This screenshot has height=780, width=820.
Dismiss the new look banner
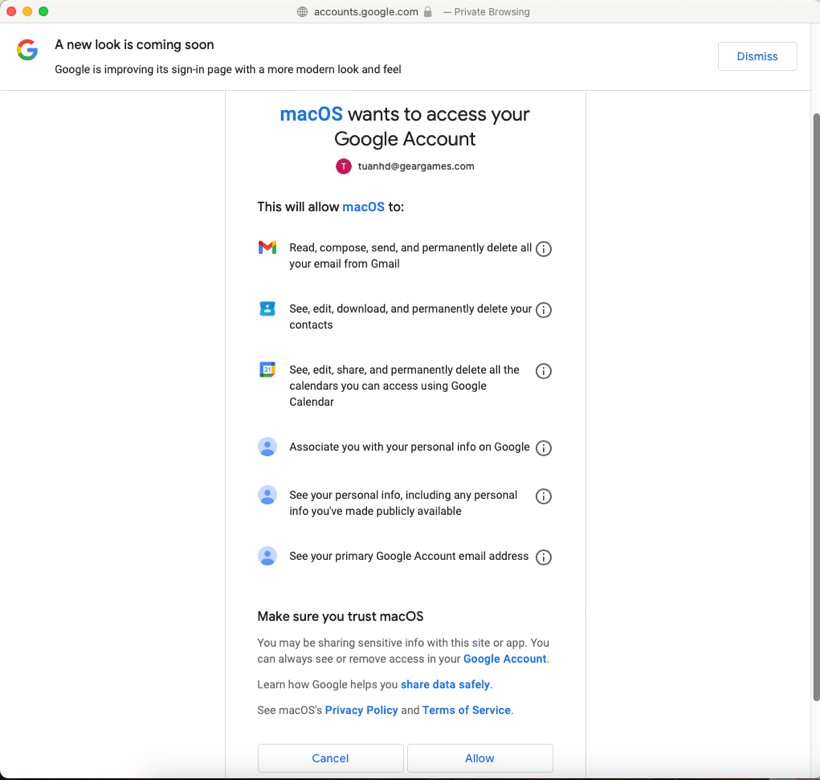[x=757, y=56]
